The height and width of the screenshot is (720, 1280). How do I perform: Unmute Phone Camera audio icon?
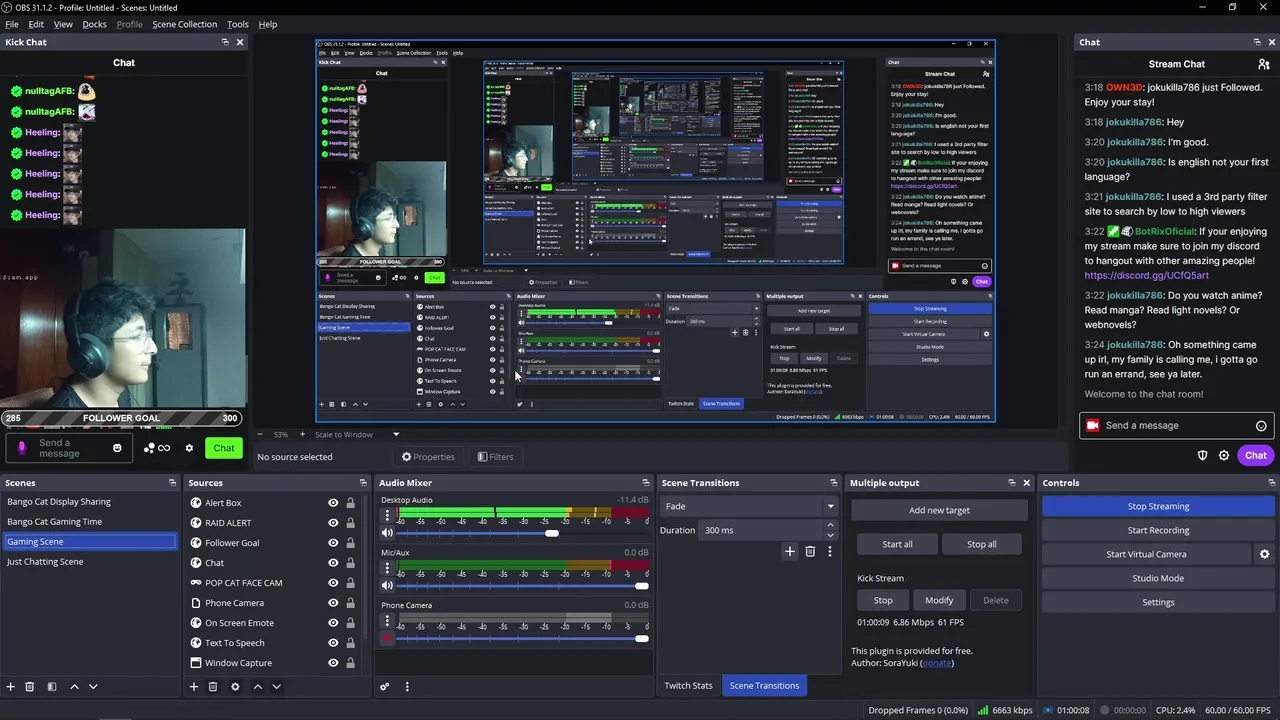[x=387, y=639]
